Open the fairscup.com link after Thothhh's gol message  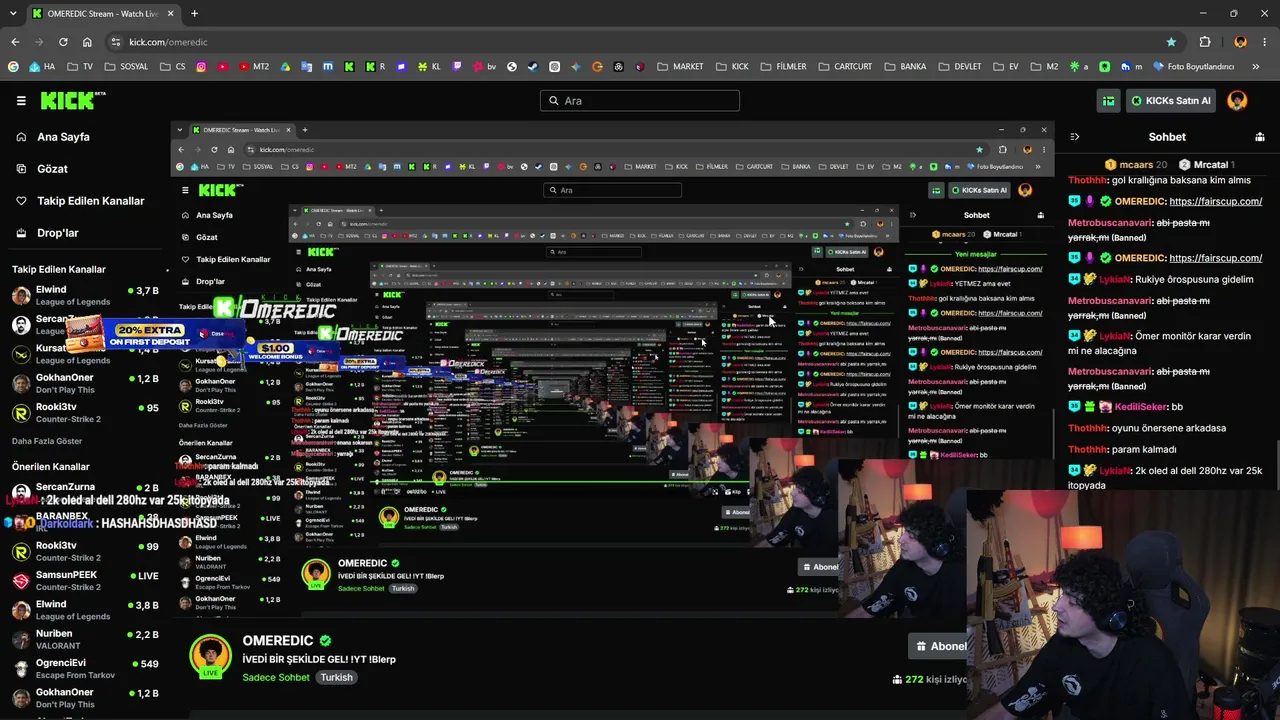point(1215,201)
